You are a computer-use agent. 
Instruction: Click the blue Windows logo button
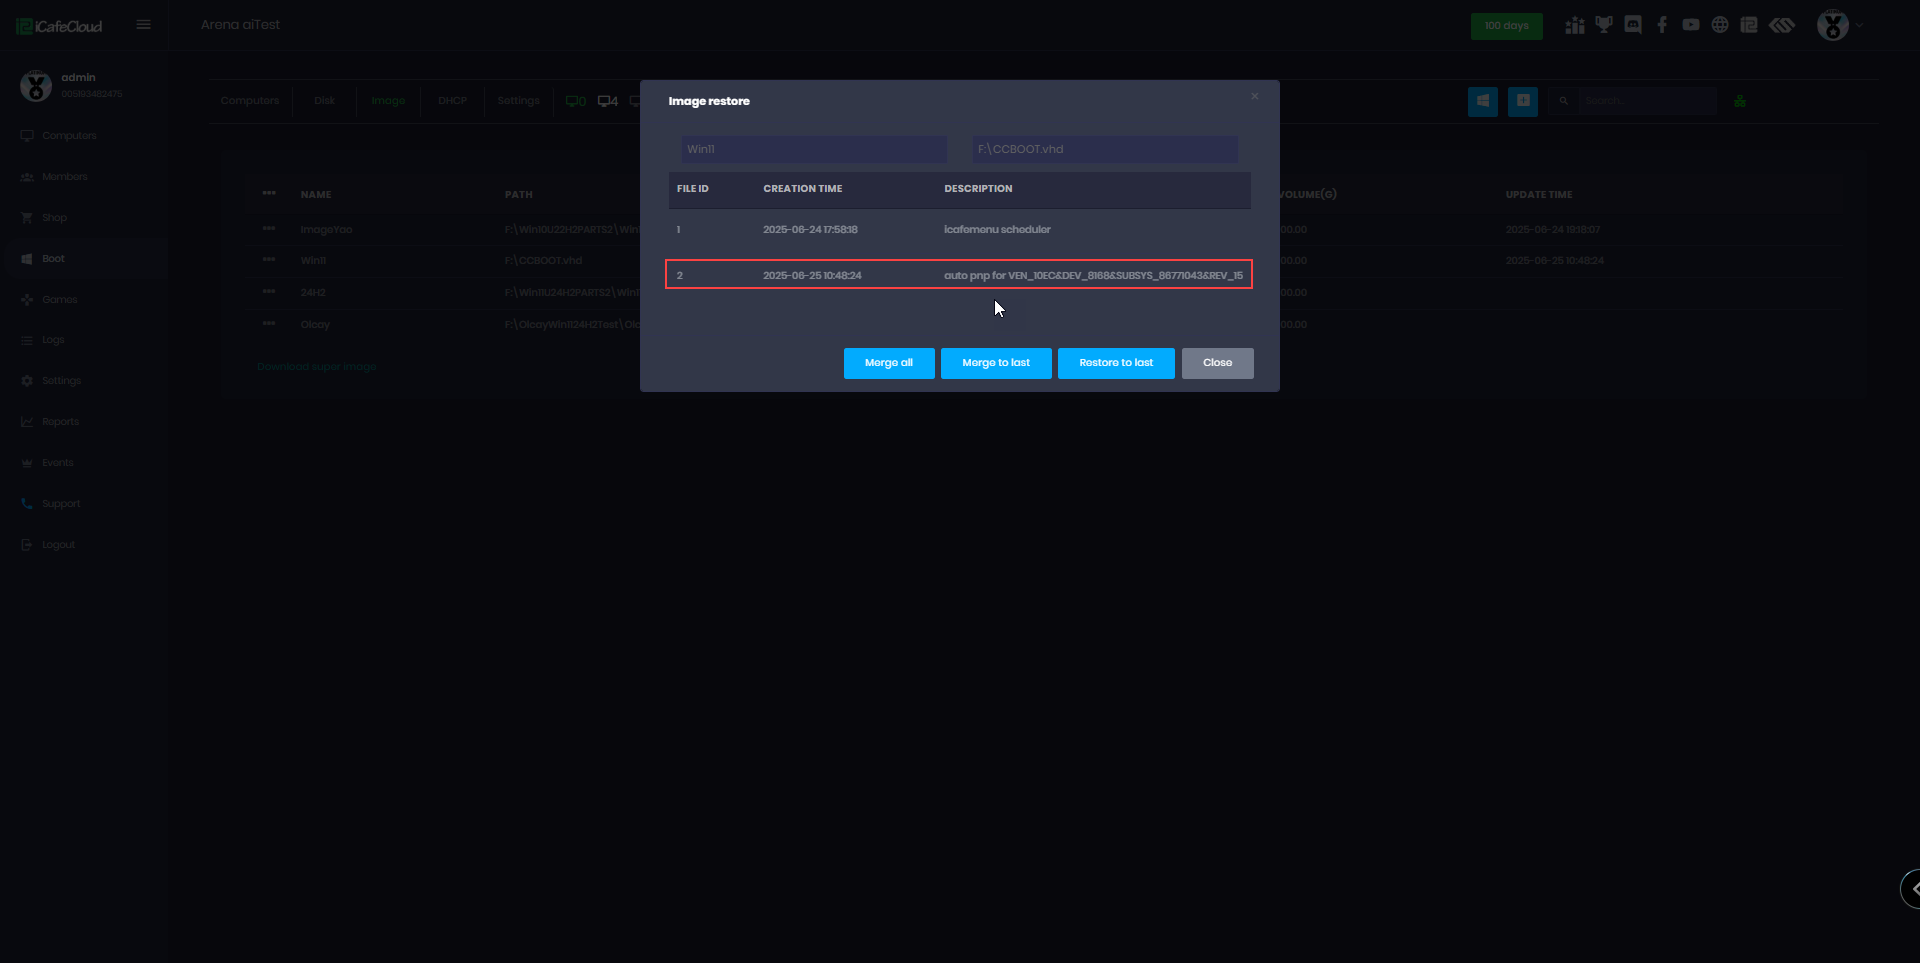tap(1483, 101)
